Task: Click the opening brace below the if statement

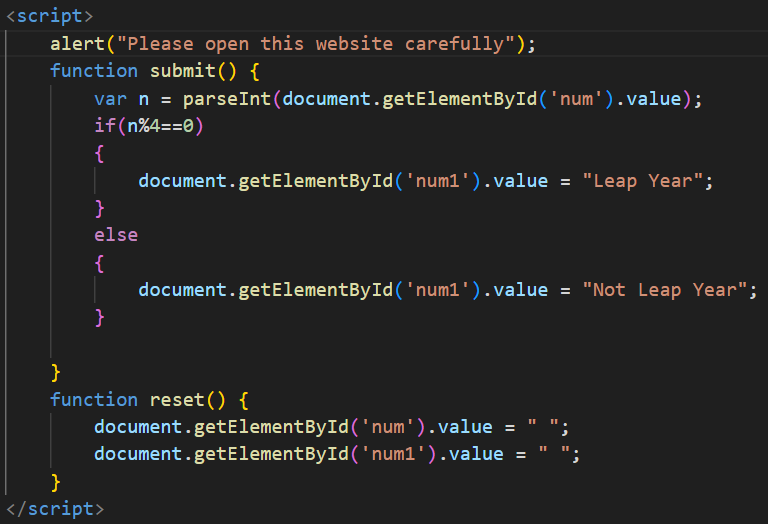Action: pyautogui.click(x=99, y=153)
